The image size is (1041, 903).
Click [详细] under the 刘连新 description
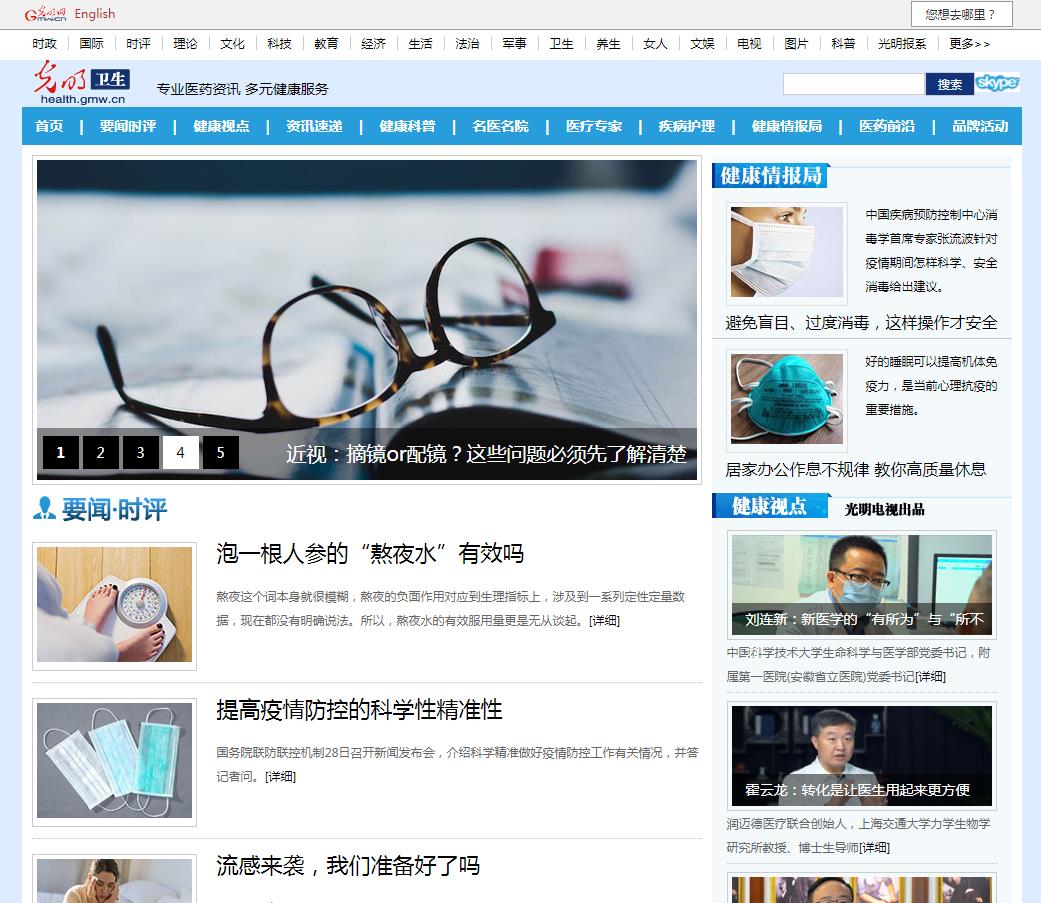(931, 677)
